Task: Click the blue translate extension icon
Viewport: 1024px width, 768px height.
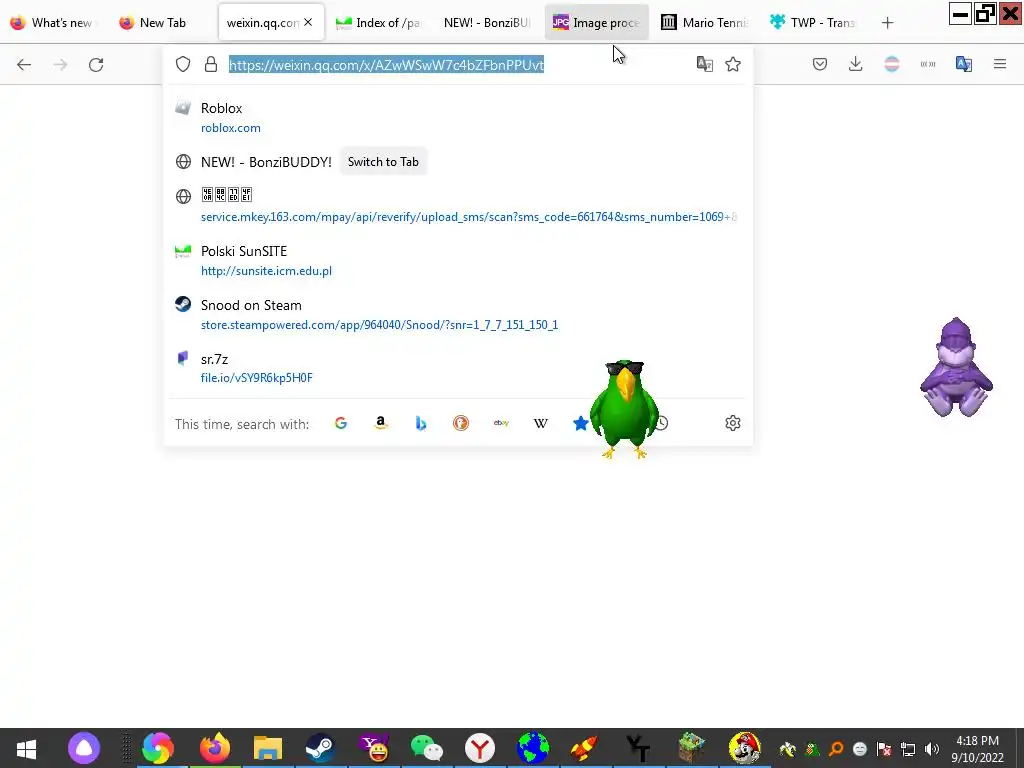Action: coord(964,64)
